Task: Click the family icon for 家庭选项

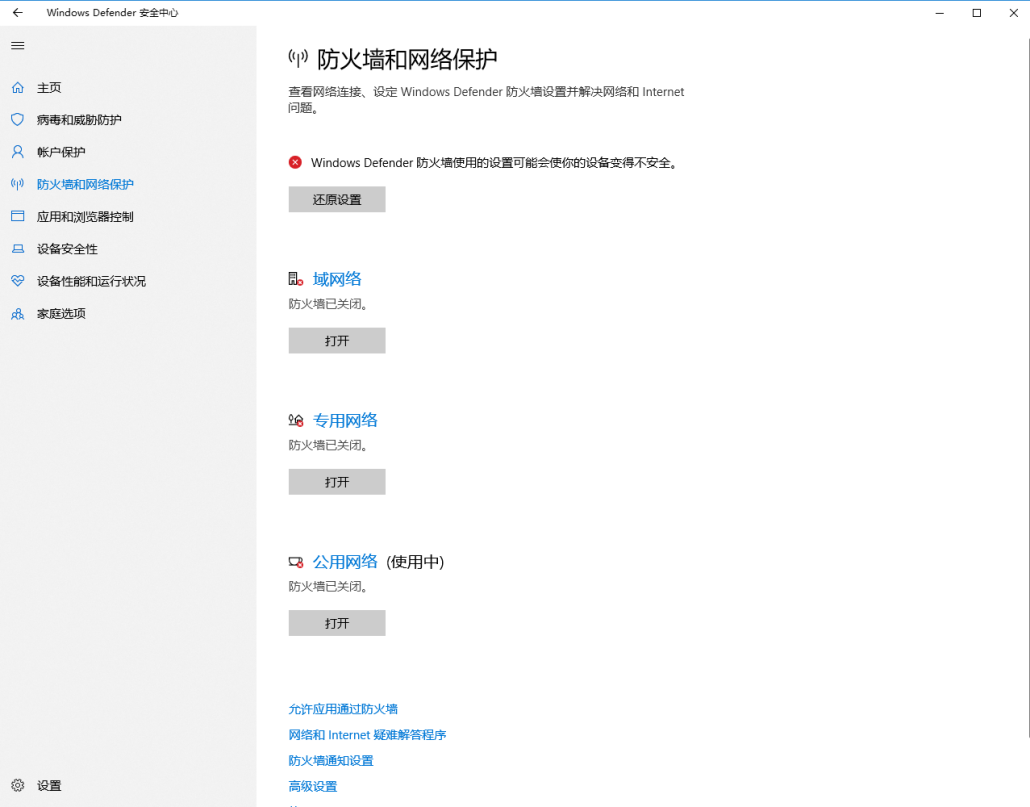Action: pos(18,313)
